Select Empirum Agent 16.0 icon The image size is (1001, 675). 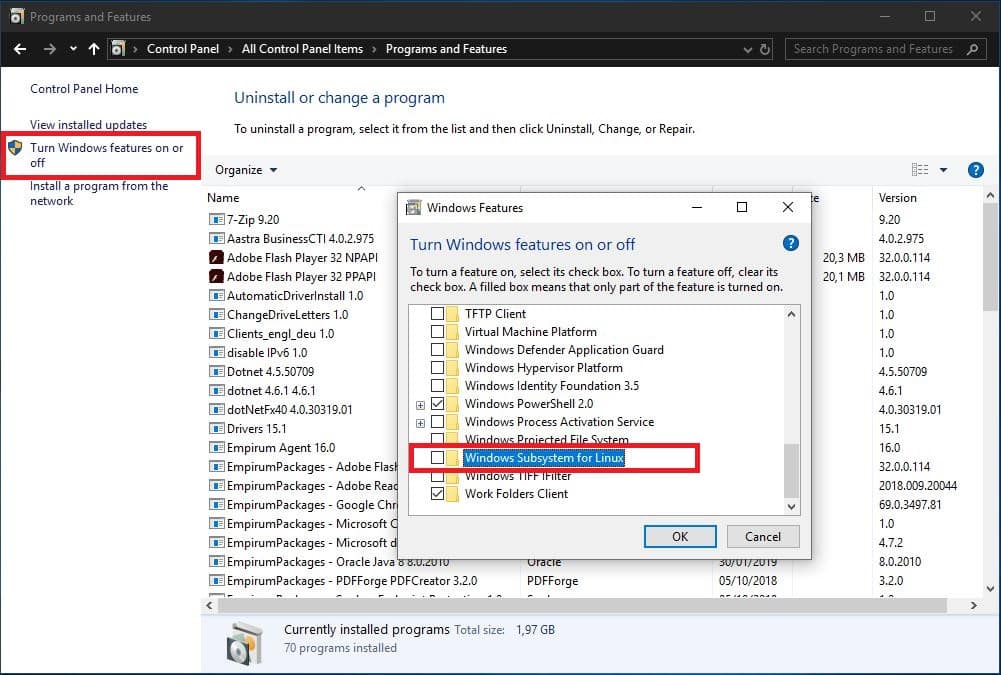(x=216, y=448)
